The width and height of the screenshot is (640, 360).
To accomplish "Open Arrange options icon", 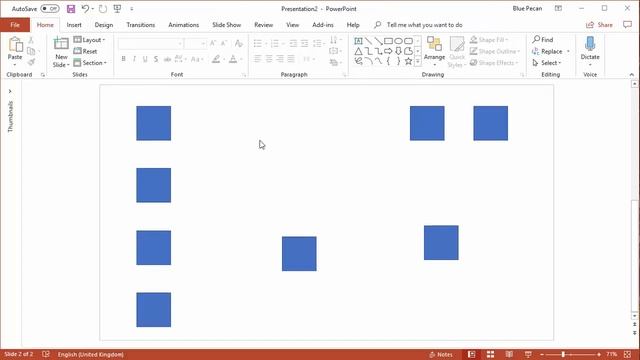I will 434,43.
